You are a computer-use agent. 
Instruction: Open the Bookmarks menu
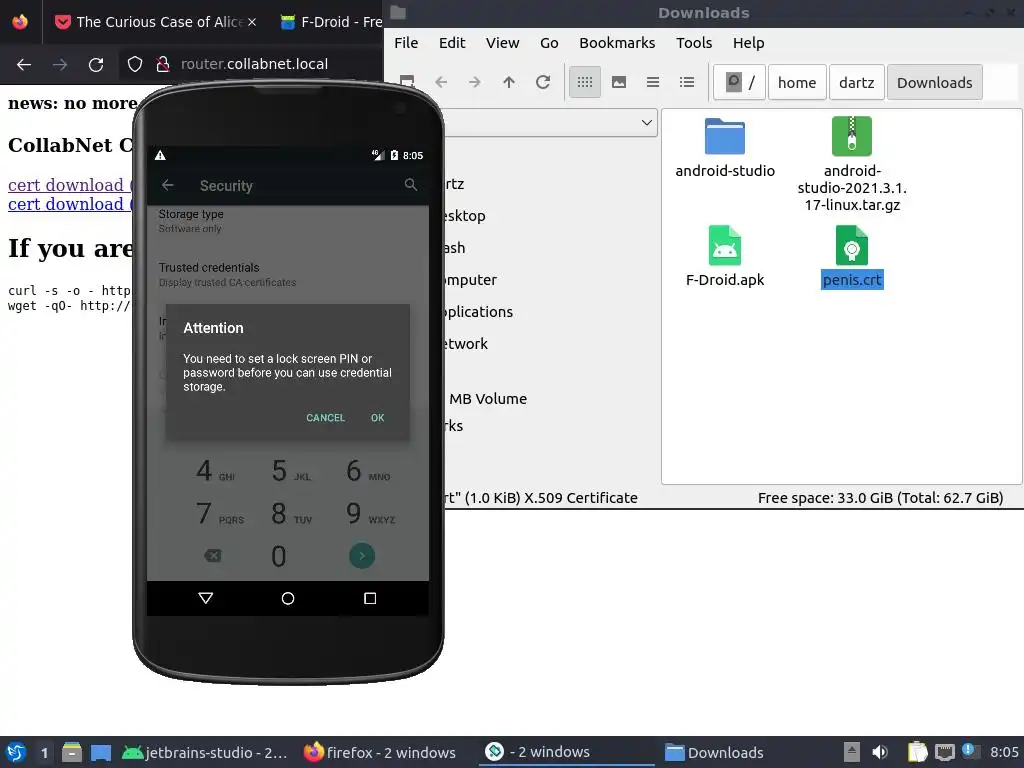617,43
